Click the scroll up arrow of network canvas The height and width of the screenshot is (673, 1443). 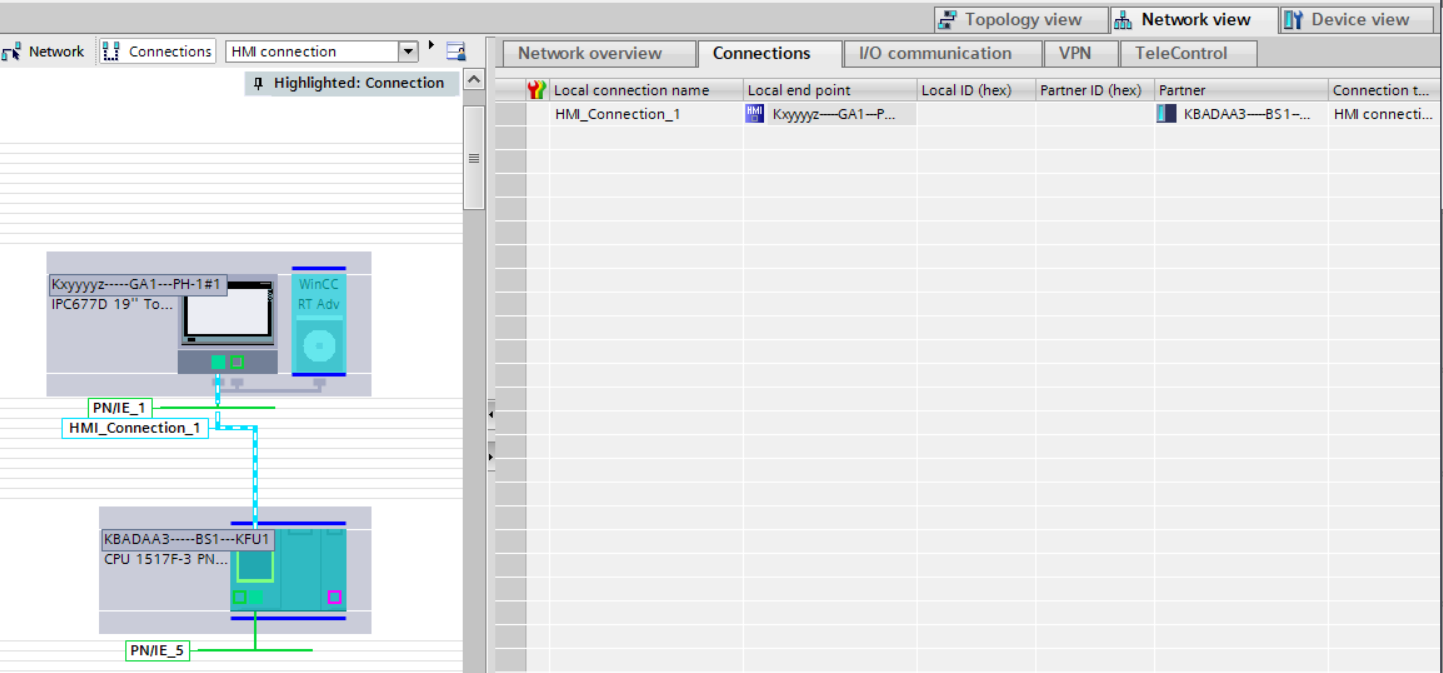click(x=474, y=79)
